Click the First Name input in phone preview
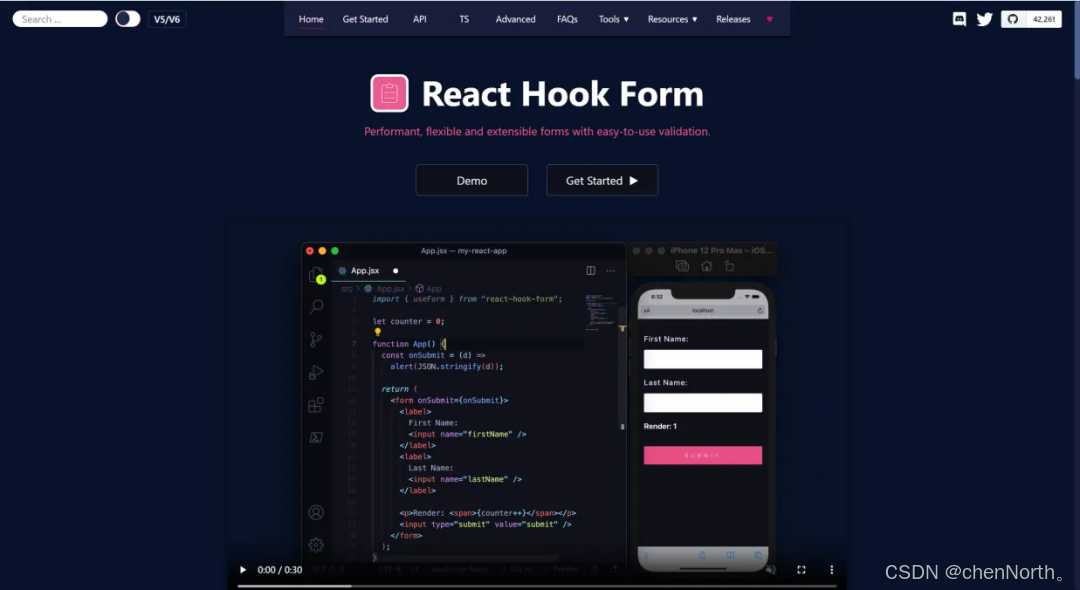Viewport: 1080px width, 590px height. (703, 359)
